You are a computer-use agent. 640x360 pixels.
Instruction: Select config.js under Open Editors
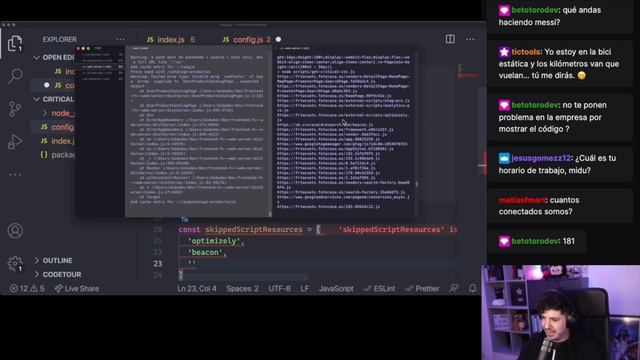coord(60,85)
